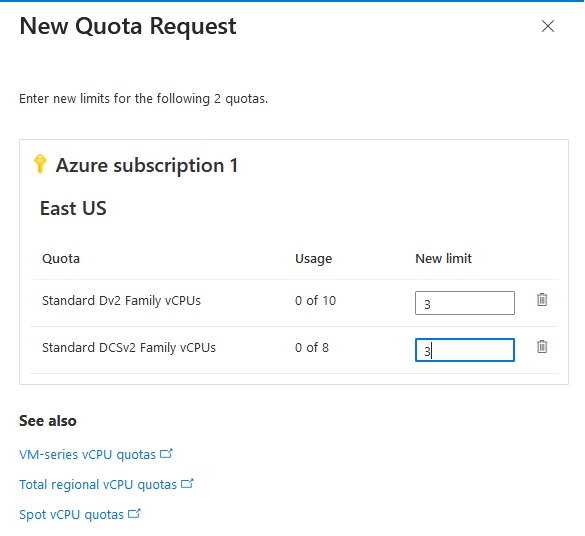
Task: Click external link icon beside VM-series vCPU quotas
Action: 166,453
